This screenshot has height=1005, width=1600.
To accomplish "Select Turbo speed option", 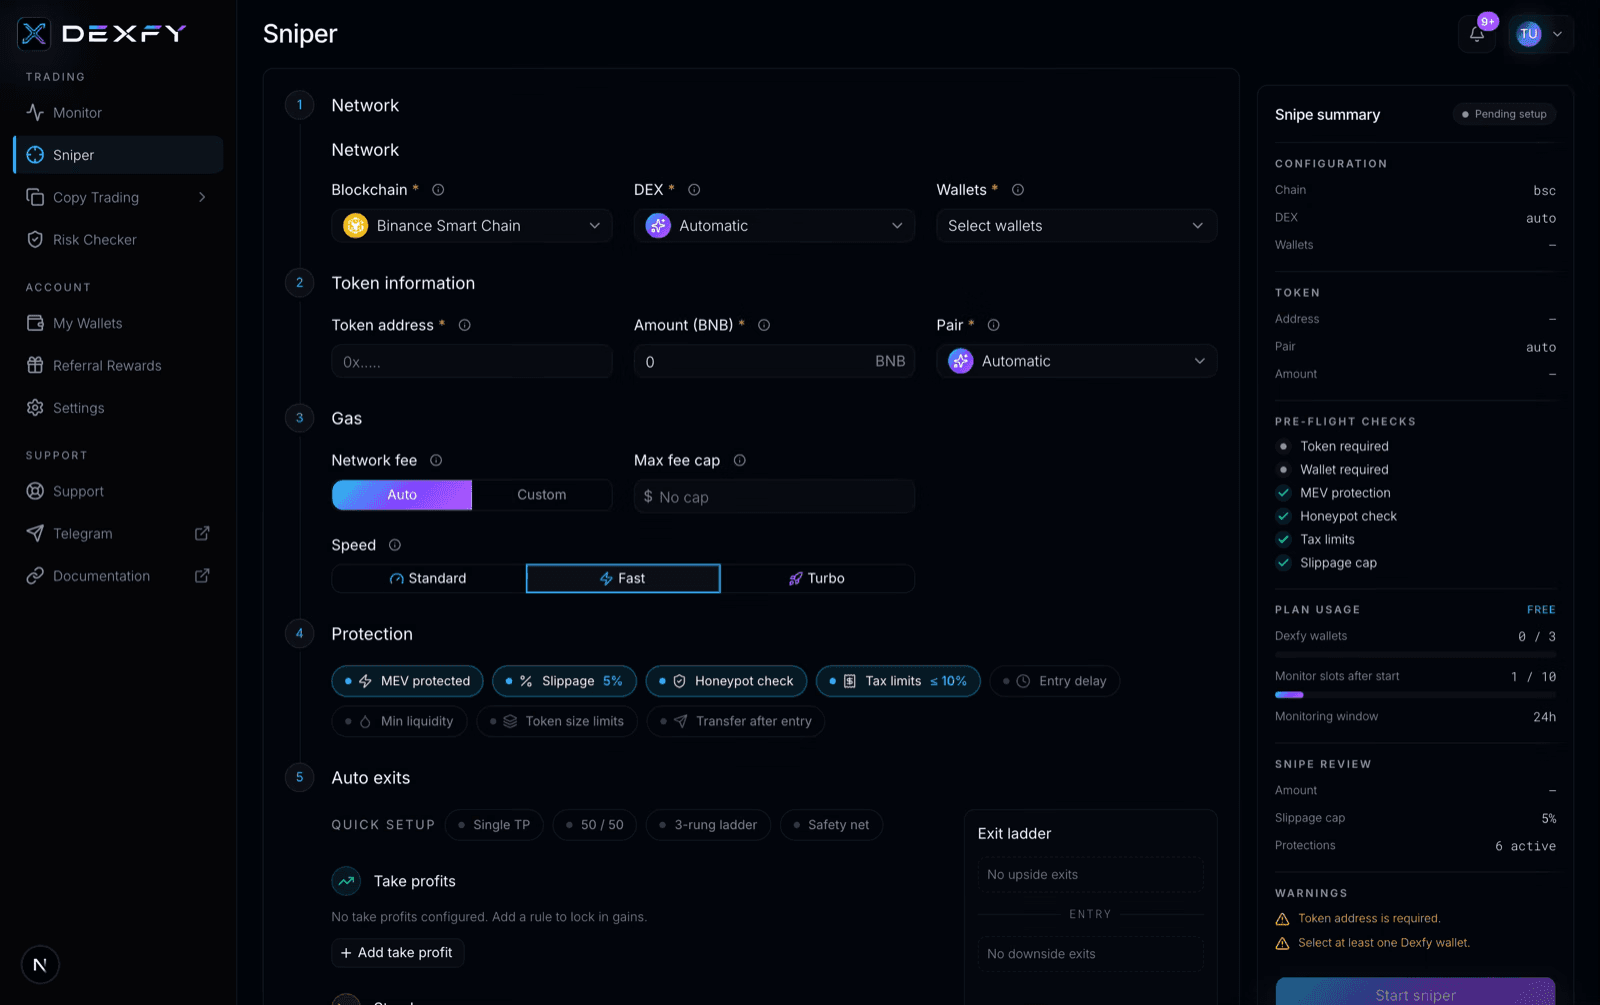I will [817, 578].
